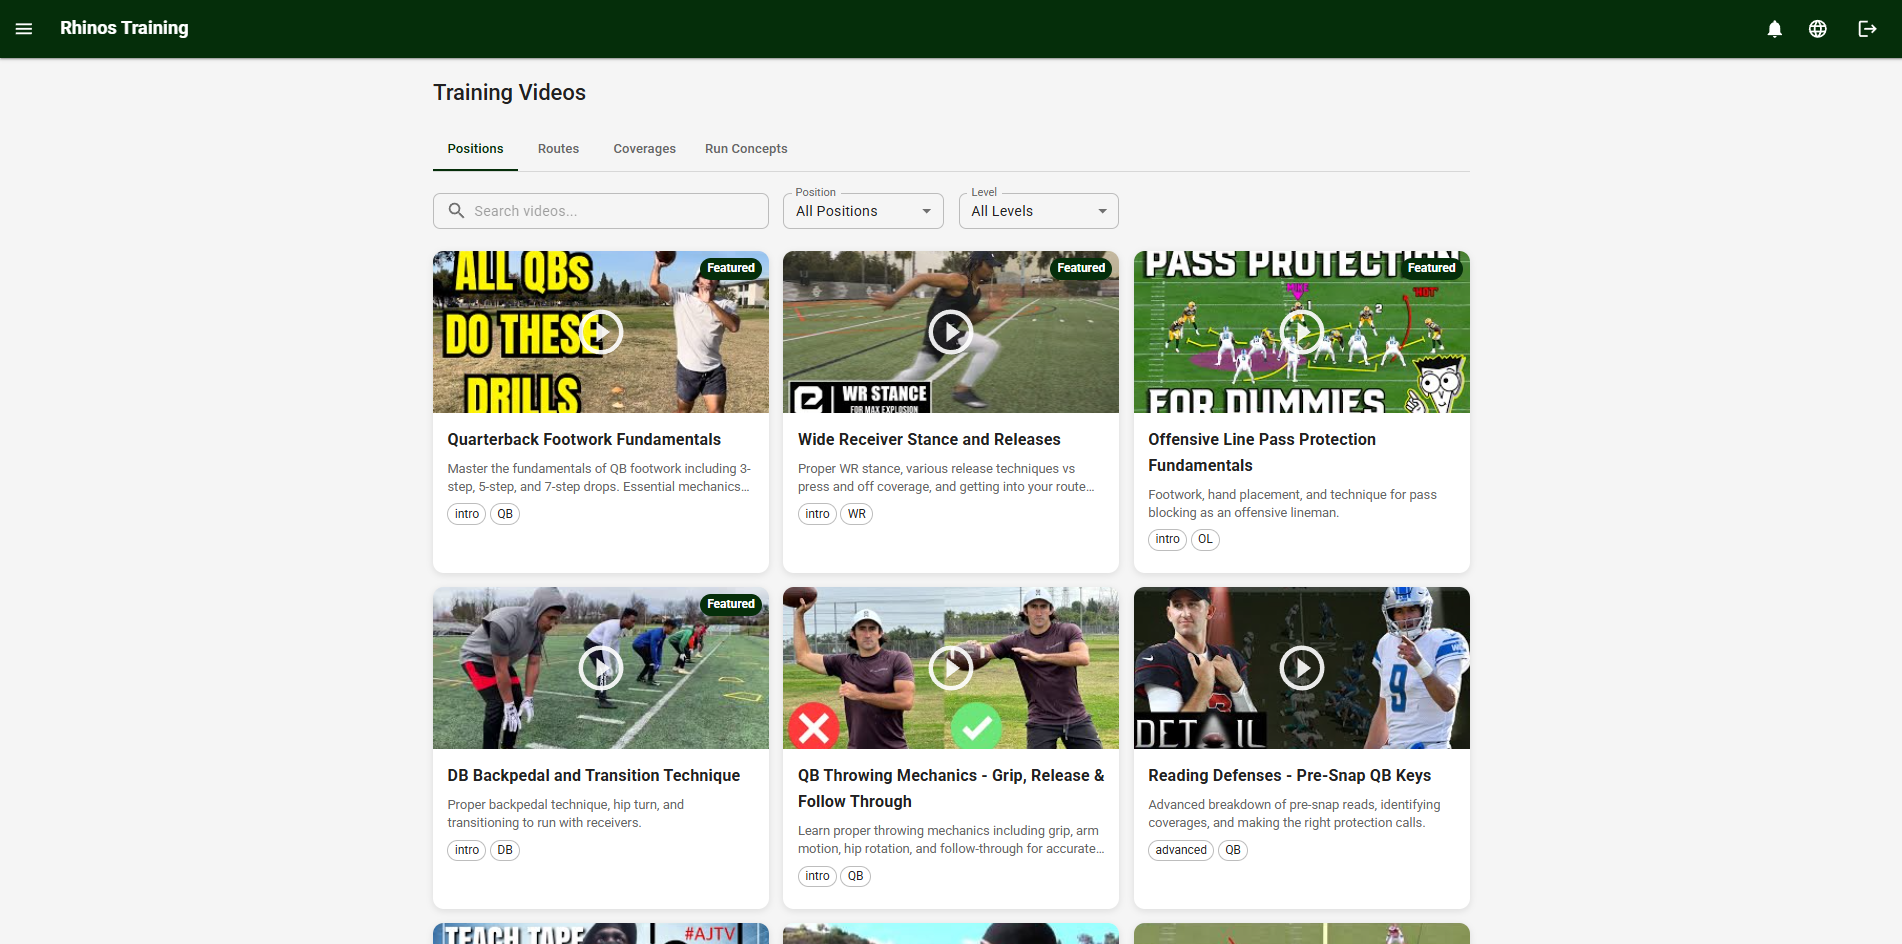Focus the Search videos field
Screen dimensions: 1902x944
pos(601,211)
